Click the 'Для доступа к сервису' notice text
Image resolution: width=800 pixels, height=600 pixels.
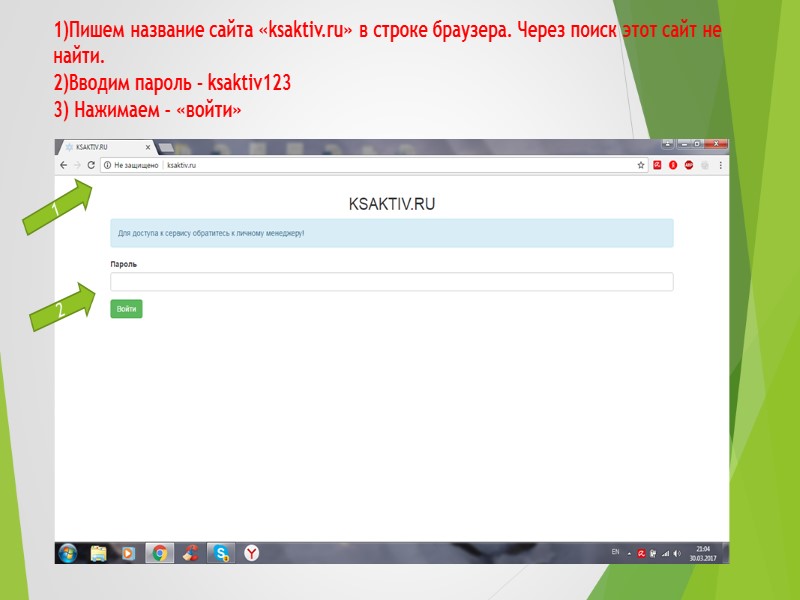click(211, 233)
